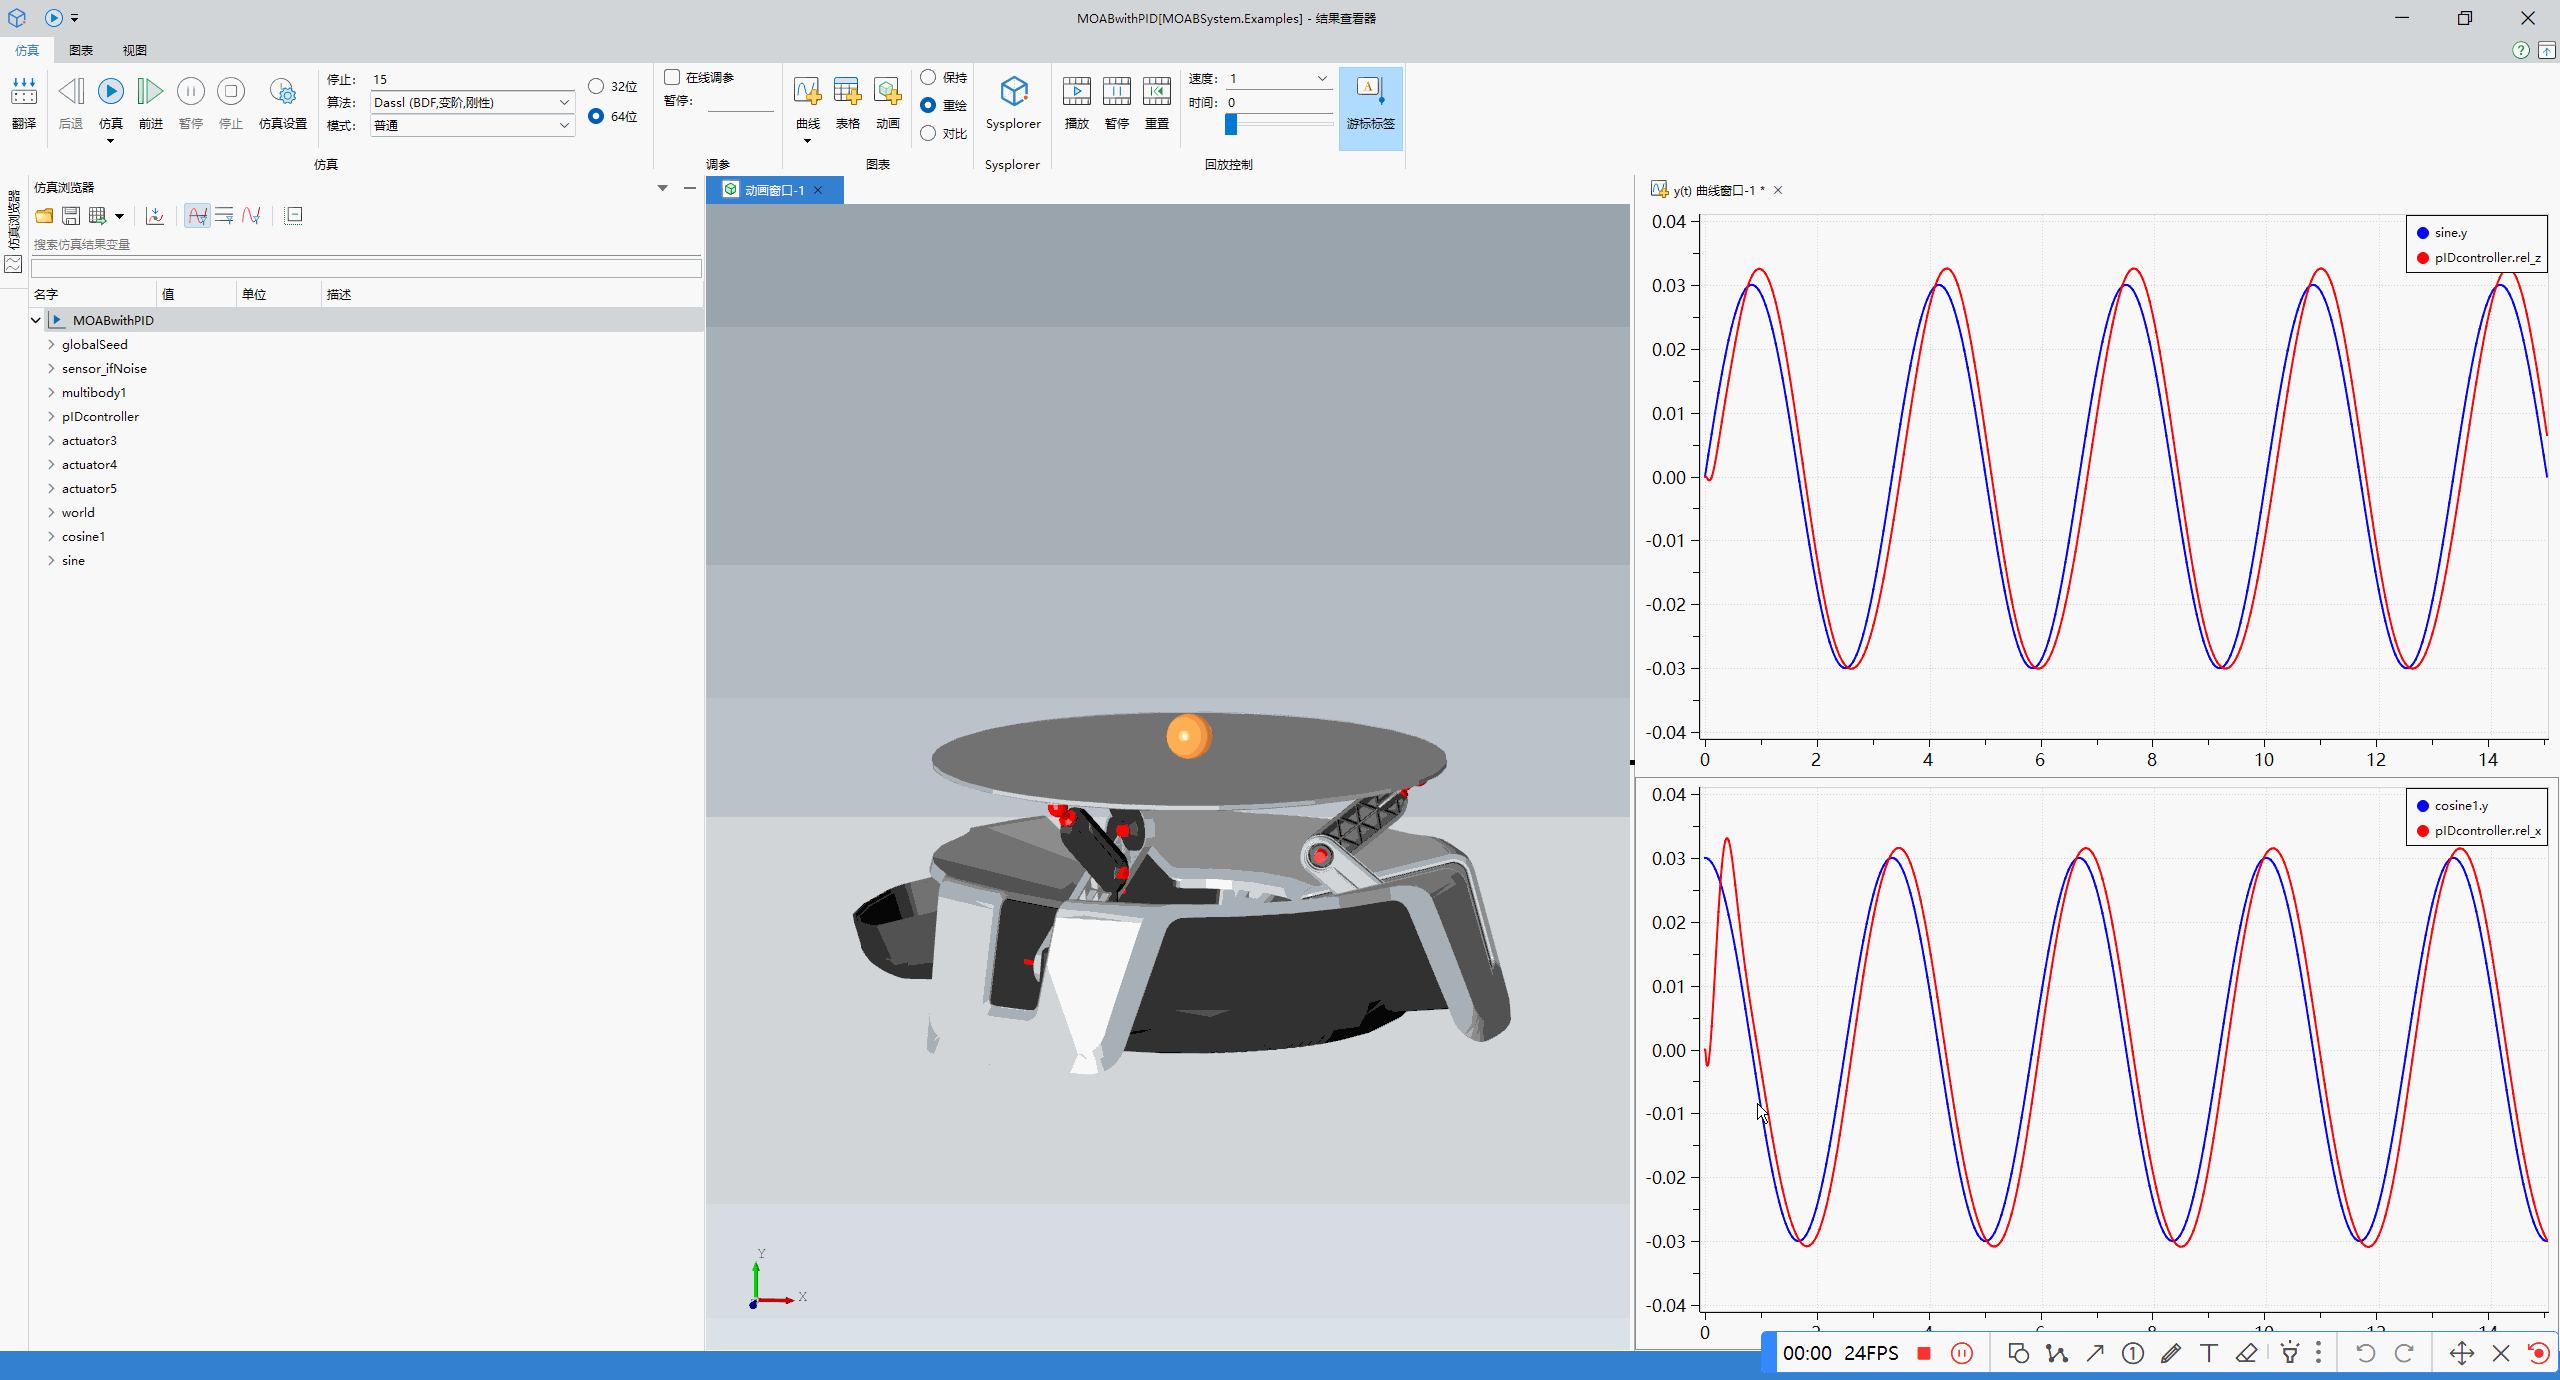Viewport: 2560px width, 1380px height.
Task: Select the 重绘 radio button
Action: pos(928,105)
